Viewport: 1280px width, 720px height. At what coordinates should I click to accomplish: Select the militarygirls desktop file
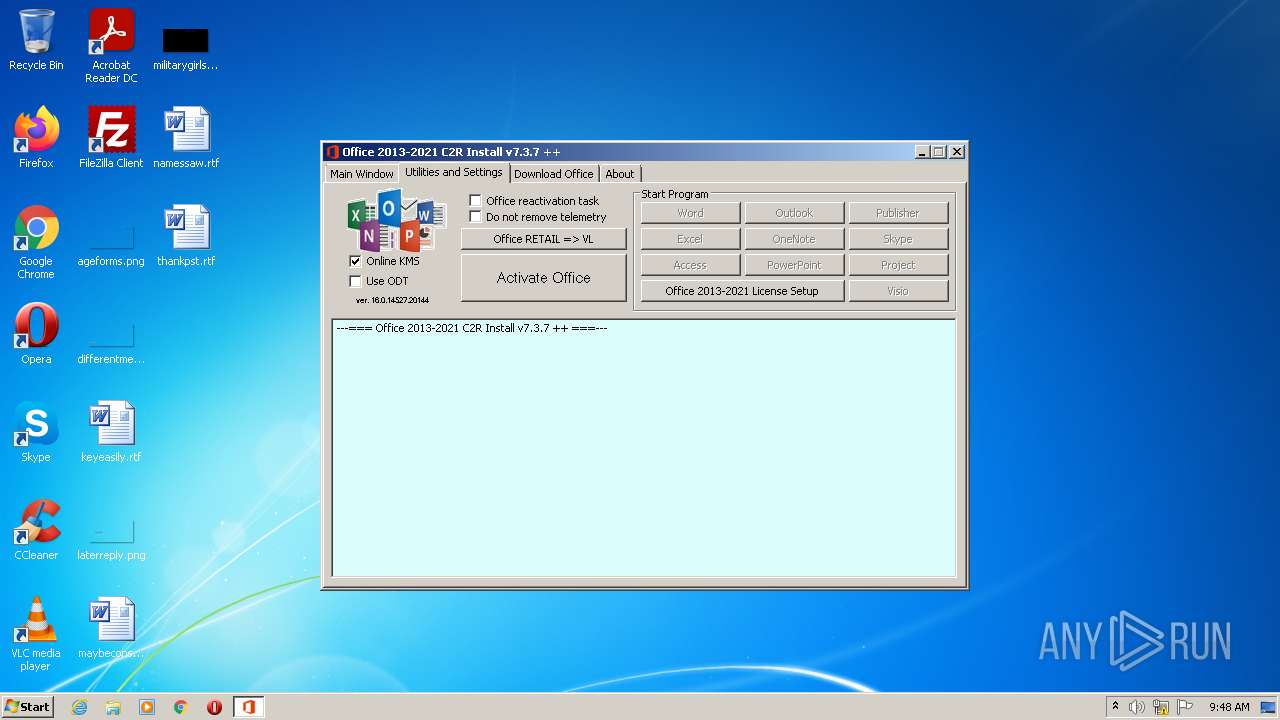click(x=185, y=48)
